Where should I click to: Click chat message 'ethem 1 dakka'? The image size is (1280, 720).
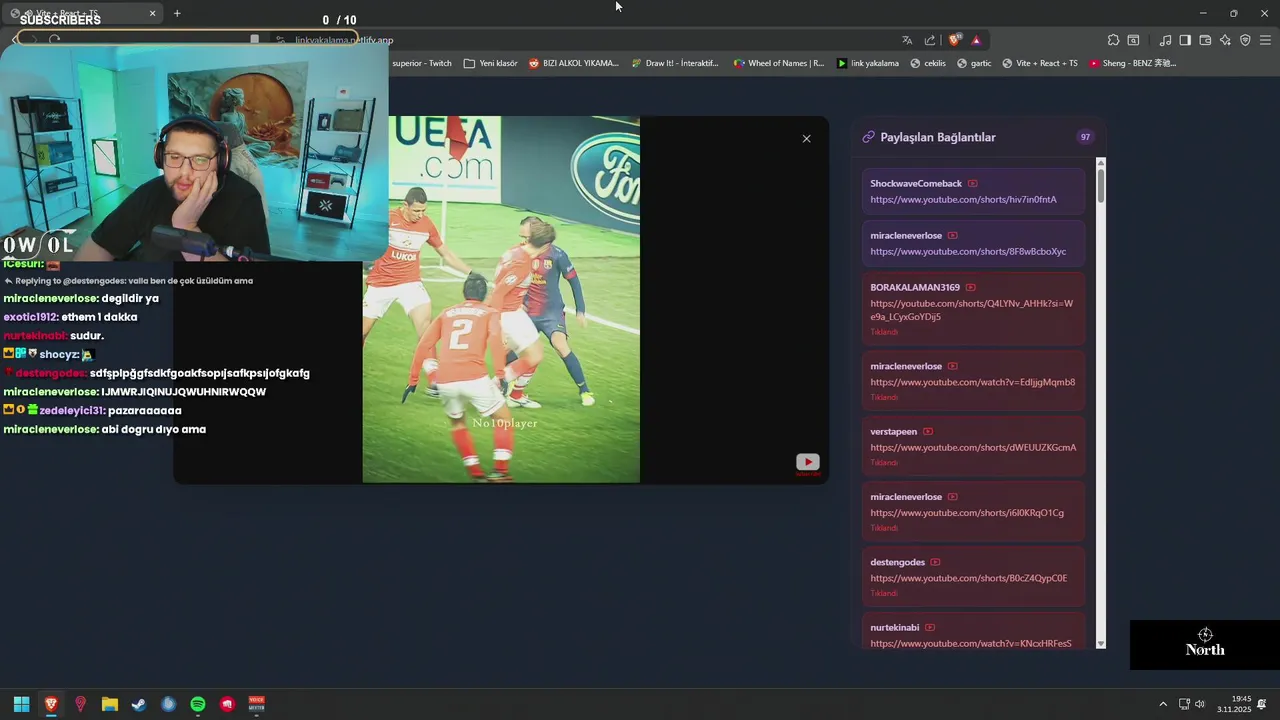pyautogui.click(x=99, y=317)
